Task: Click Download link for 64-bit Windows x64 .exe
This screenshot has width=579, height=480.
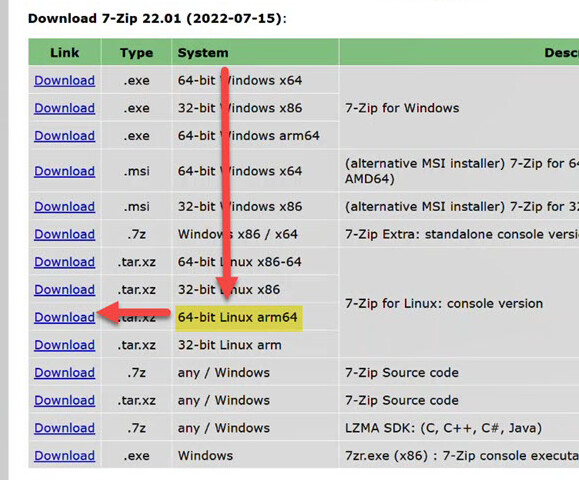Action: (65, 80)
